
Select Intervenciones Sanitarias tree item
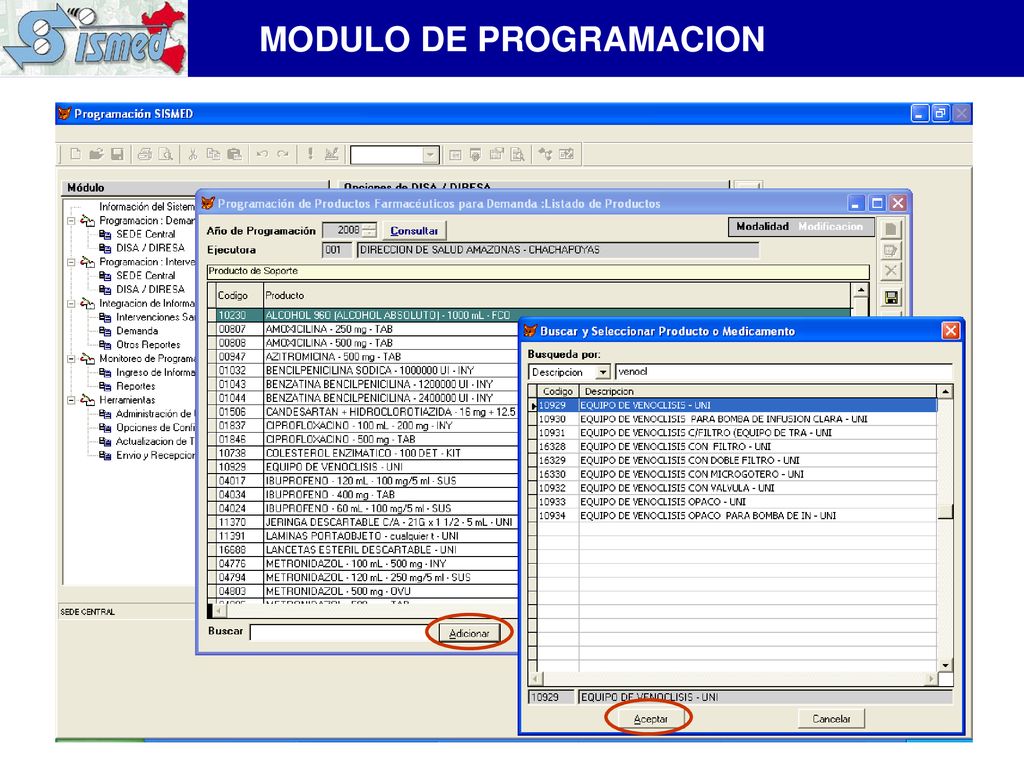tap(155, 317)
